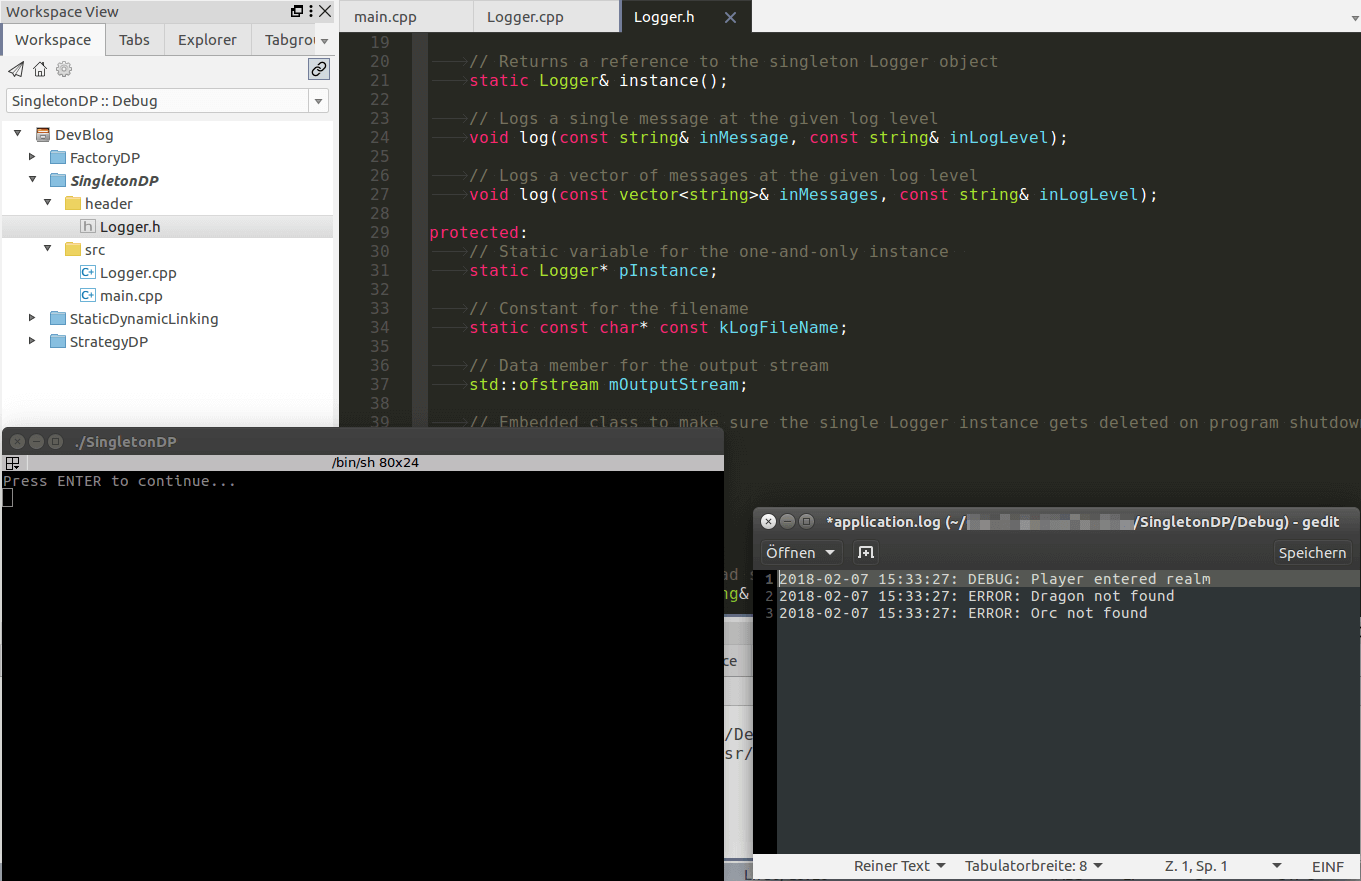The image size is (1361, 881).
Task: Close the Logger.h editor tab
Action: [730, 18]
